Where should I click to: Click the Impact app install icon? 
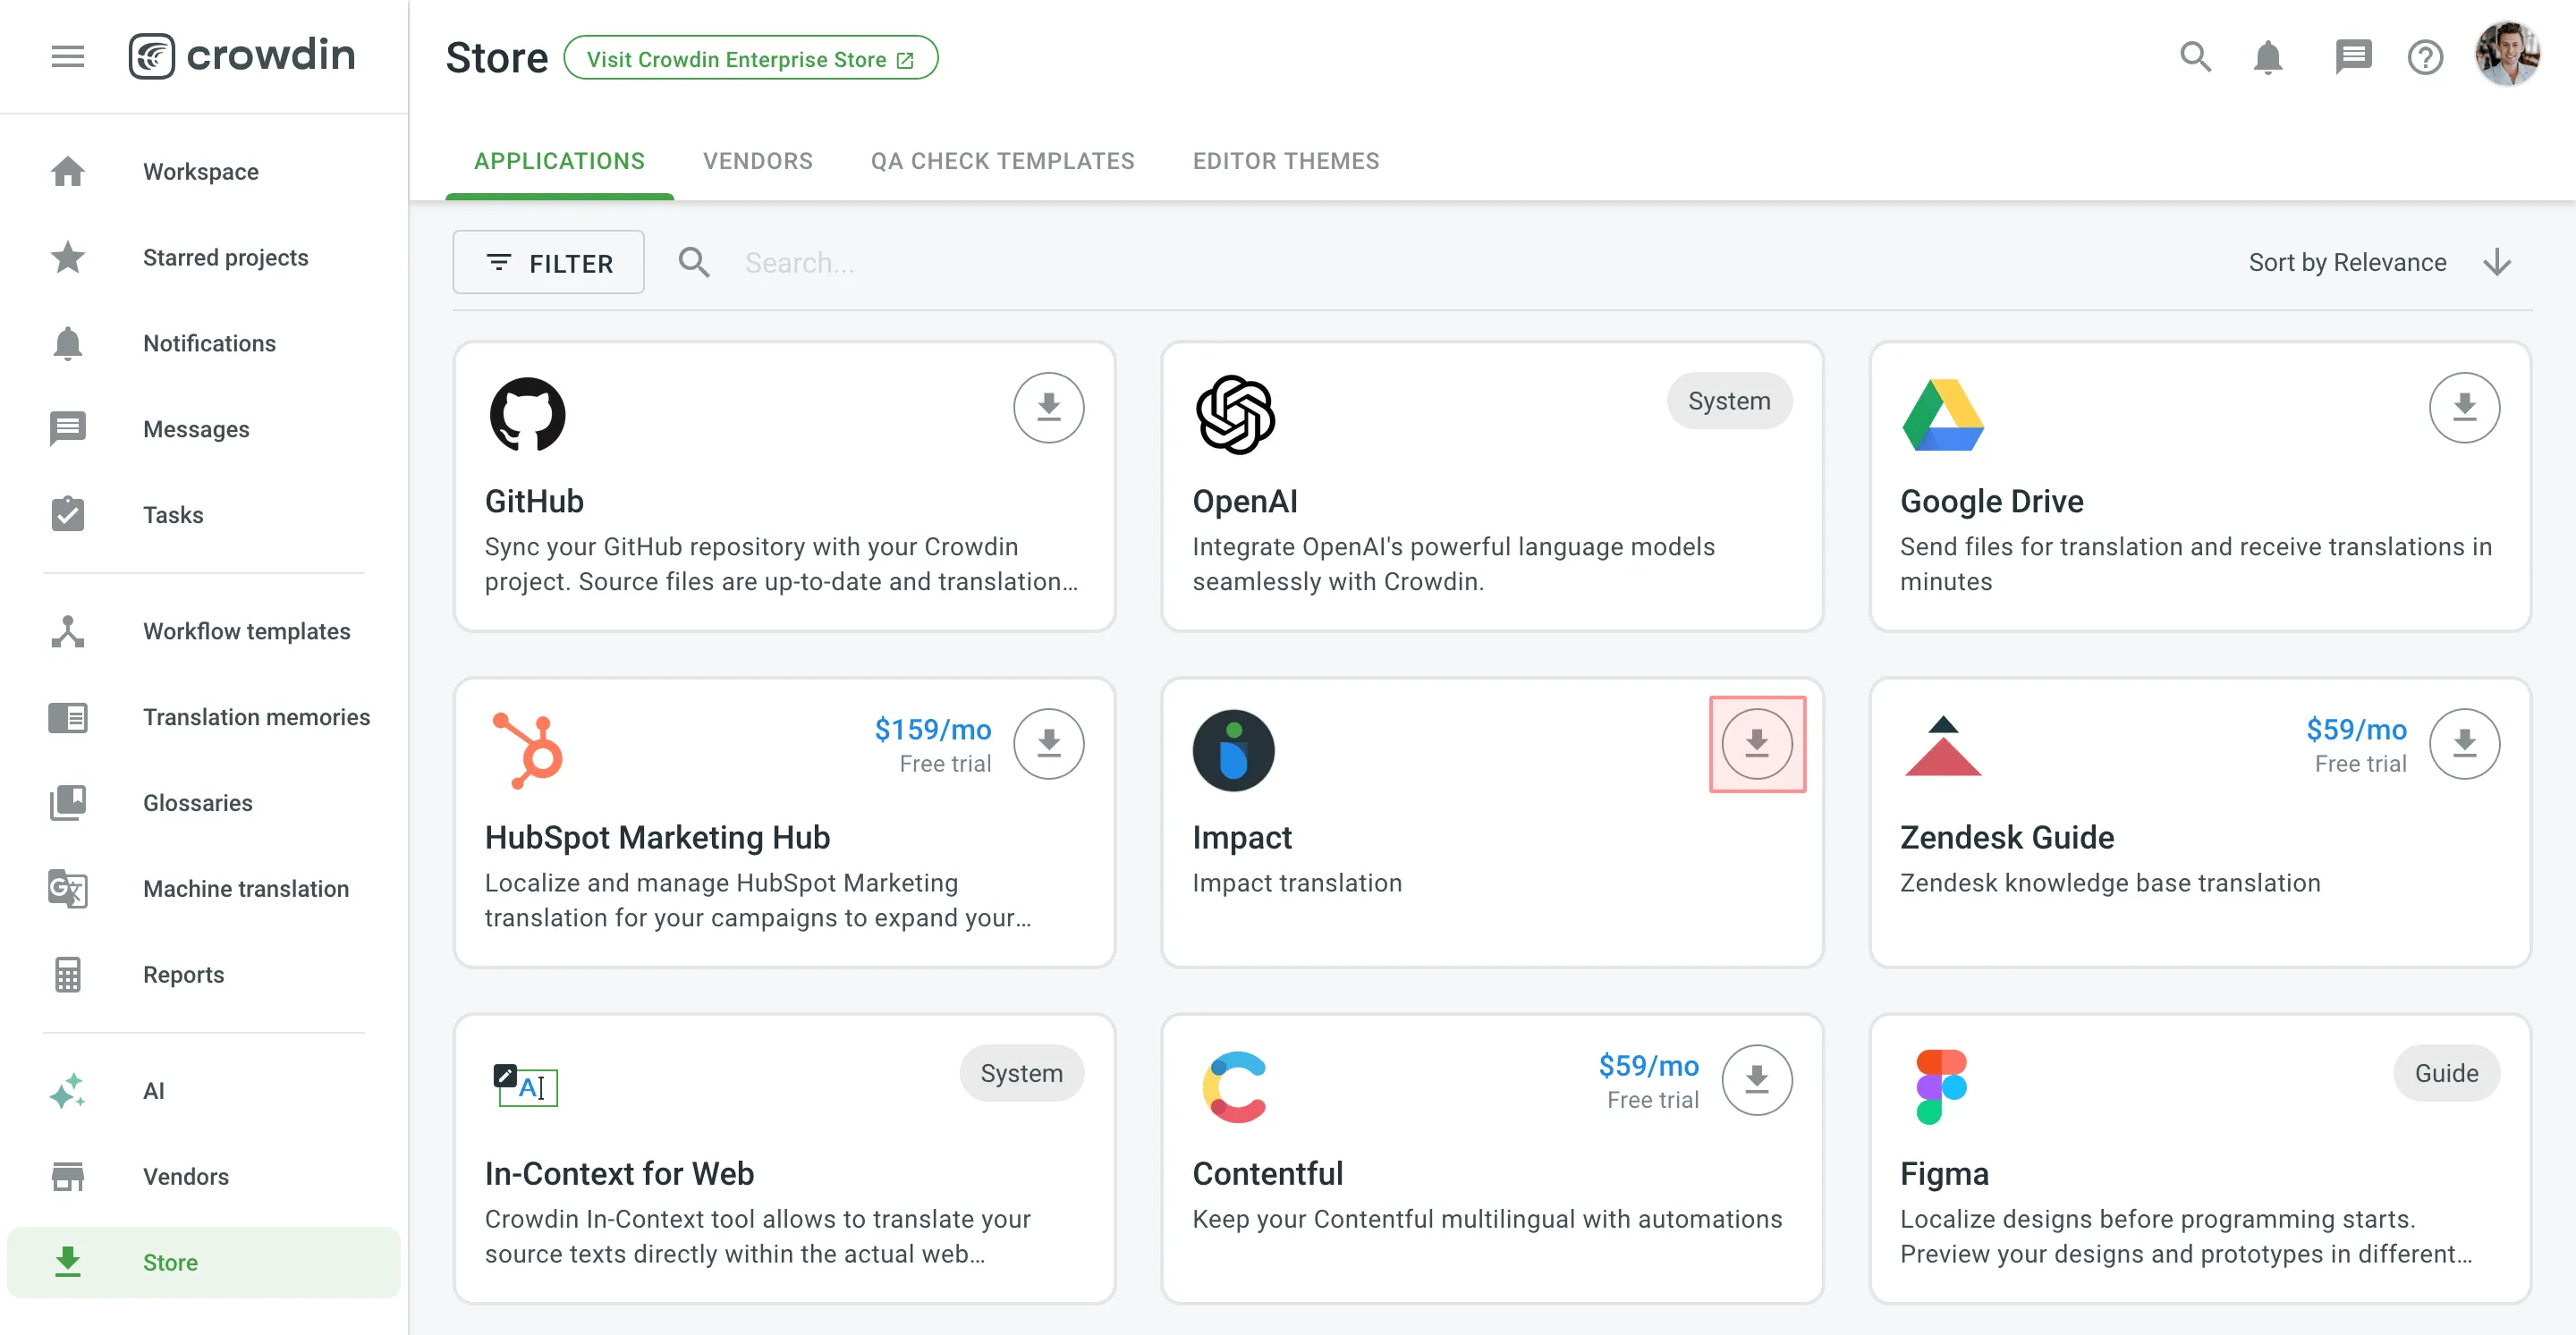pos(1756,744)
